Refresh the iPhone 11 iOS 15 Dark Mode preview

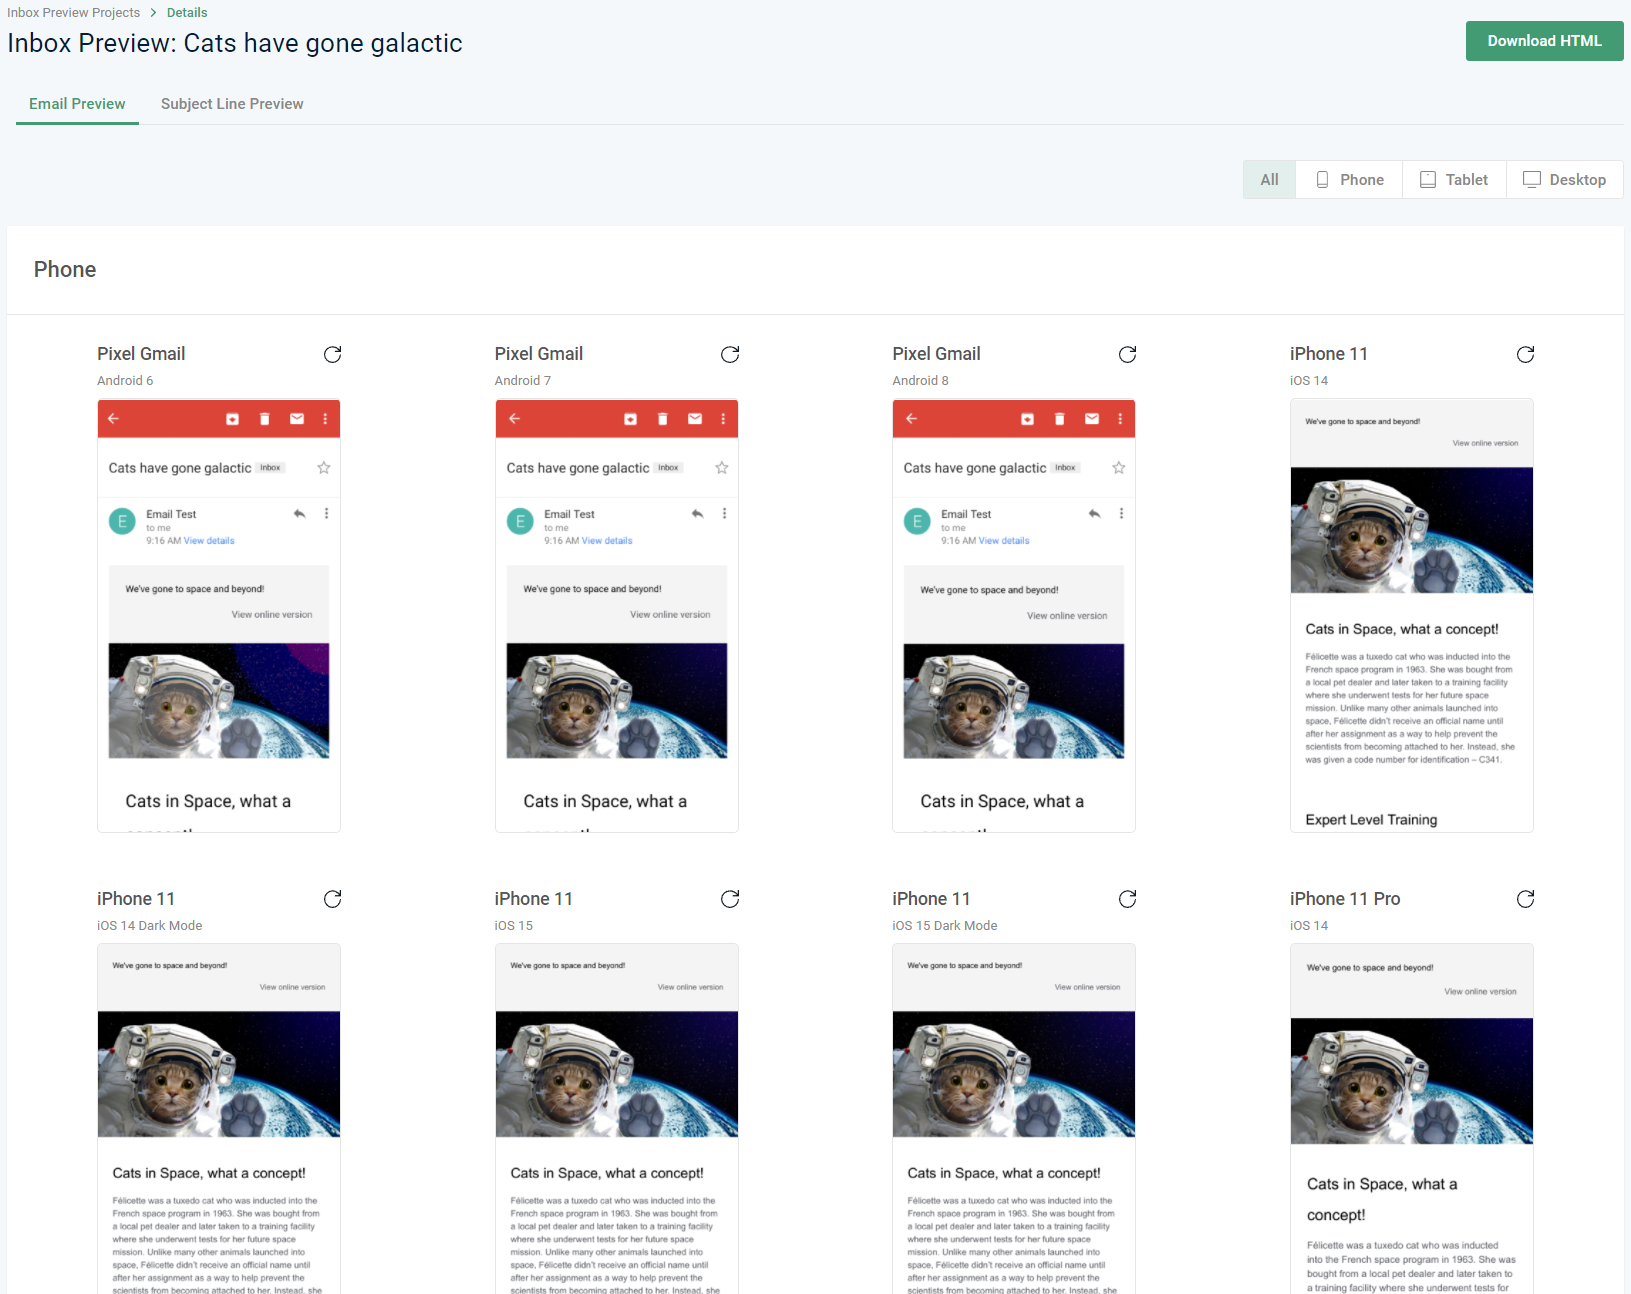pos(1128,899)
